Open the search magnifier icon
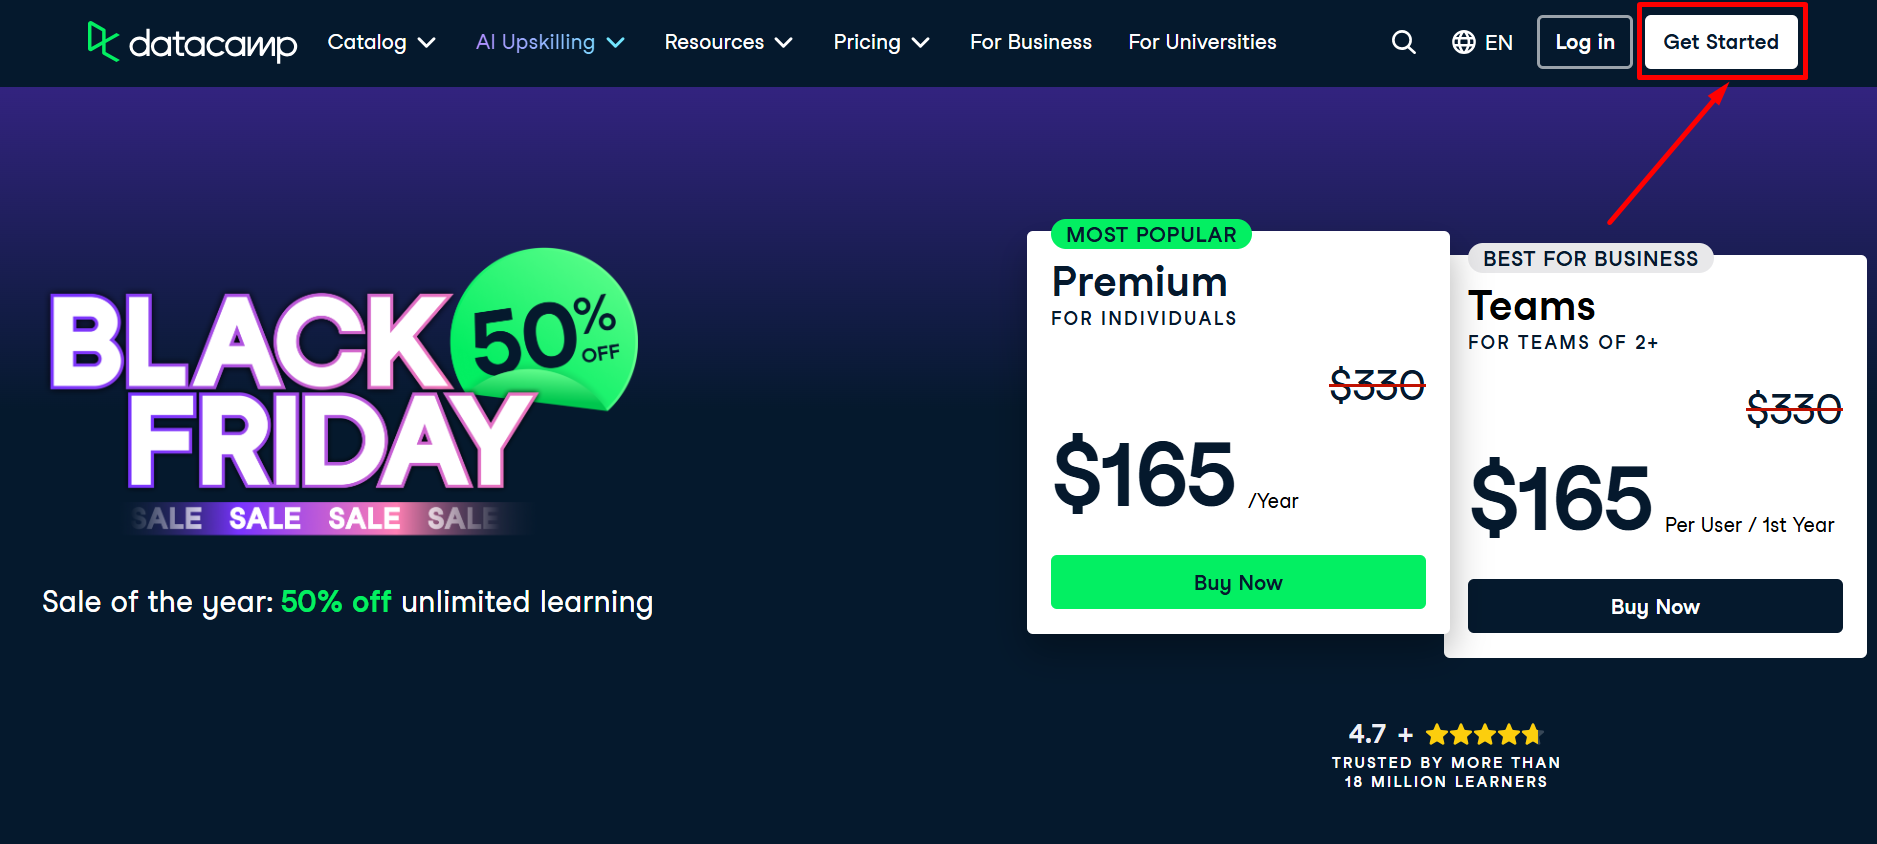The width and height of the screenshot is (1877, 844). pos(1403,42)
